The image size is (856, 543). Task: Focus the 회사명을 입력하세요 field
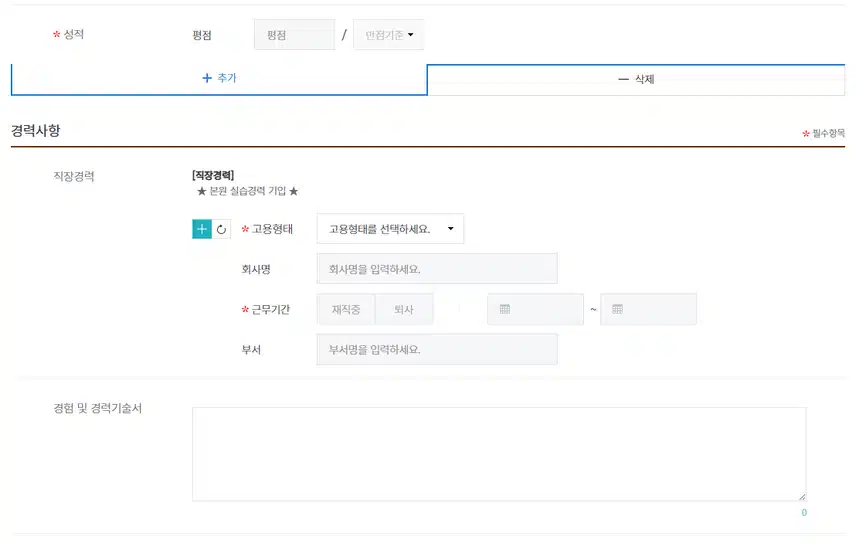click(437, 268)
